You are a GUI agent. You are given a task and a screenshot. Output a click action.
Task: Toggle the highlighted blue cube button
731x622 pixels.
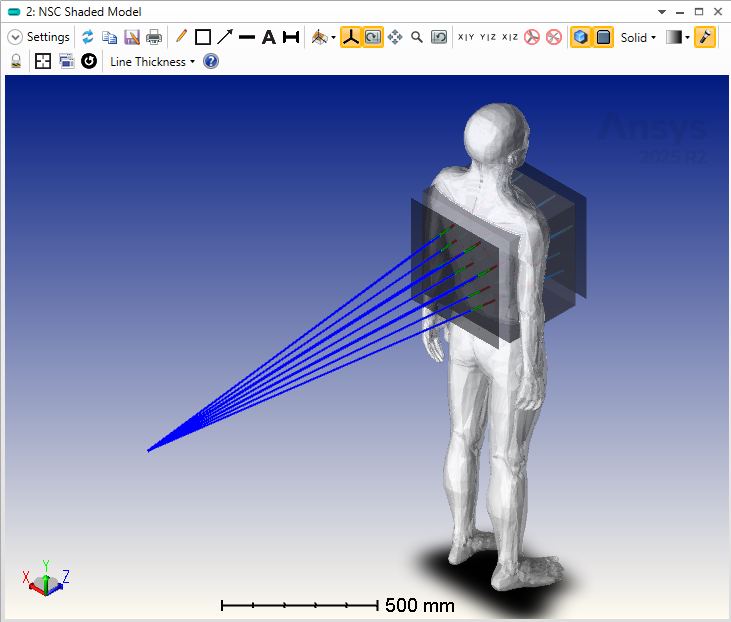tap(580, 37)
